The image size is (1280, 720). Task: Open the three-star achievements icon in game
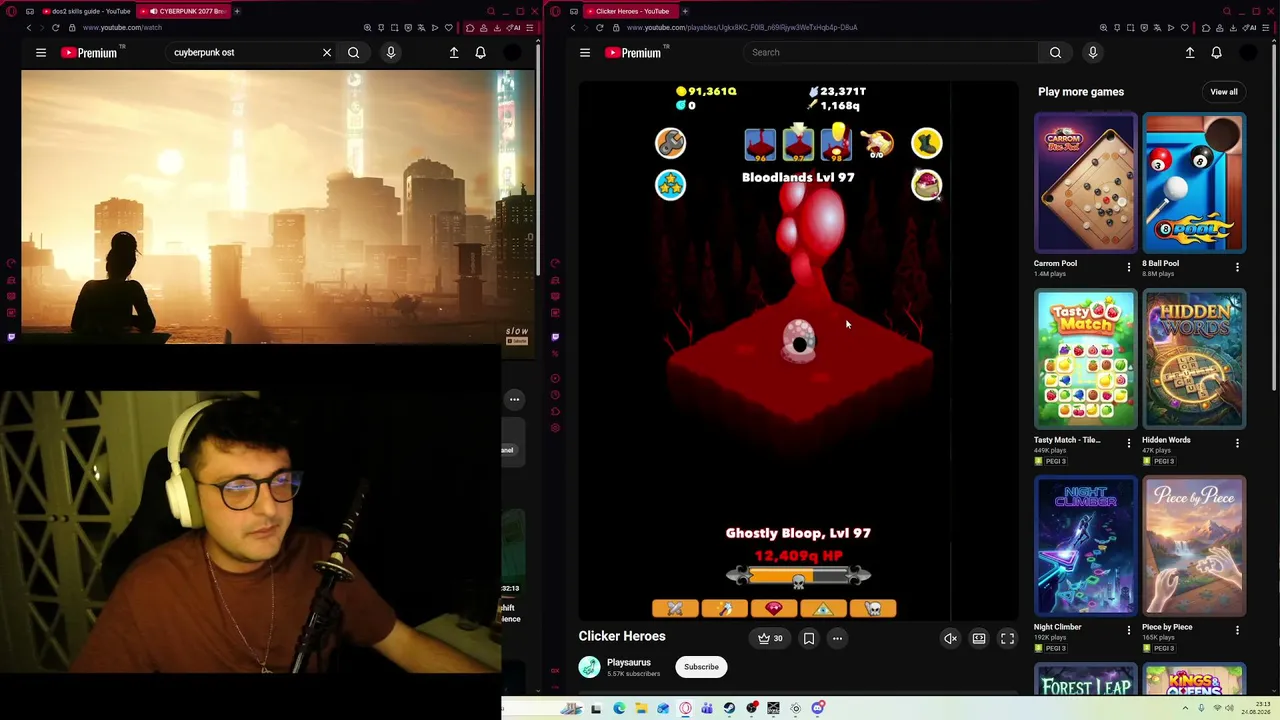coord(670,185)
